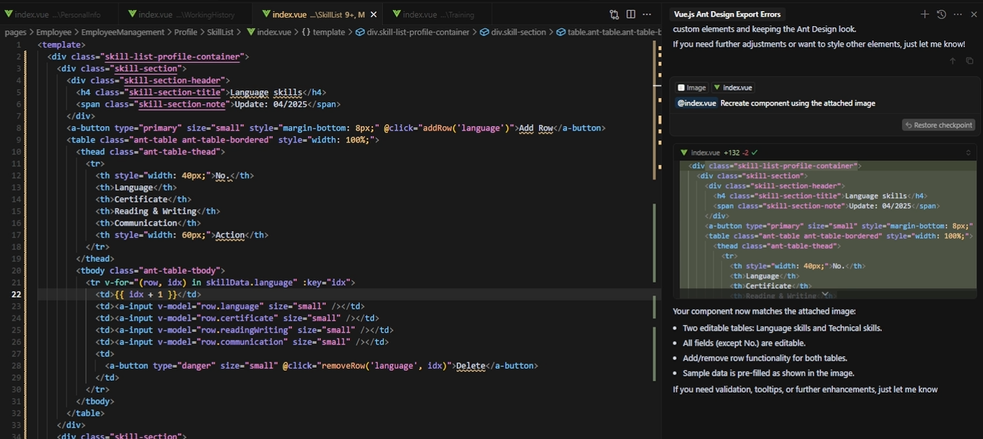This screenshot has width=983, height=439.
Task: Copy the assistant message with the copy icon
Action: point(968,61)
